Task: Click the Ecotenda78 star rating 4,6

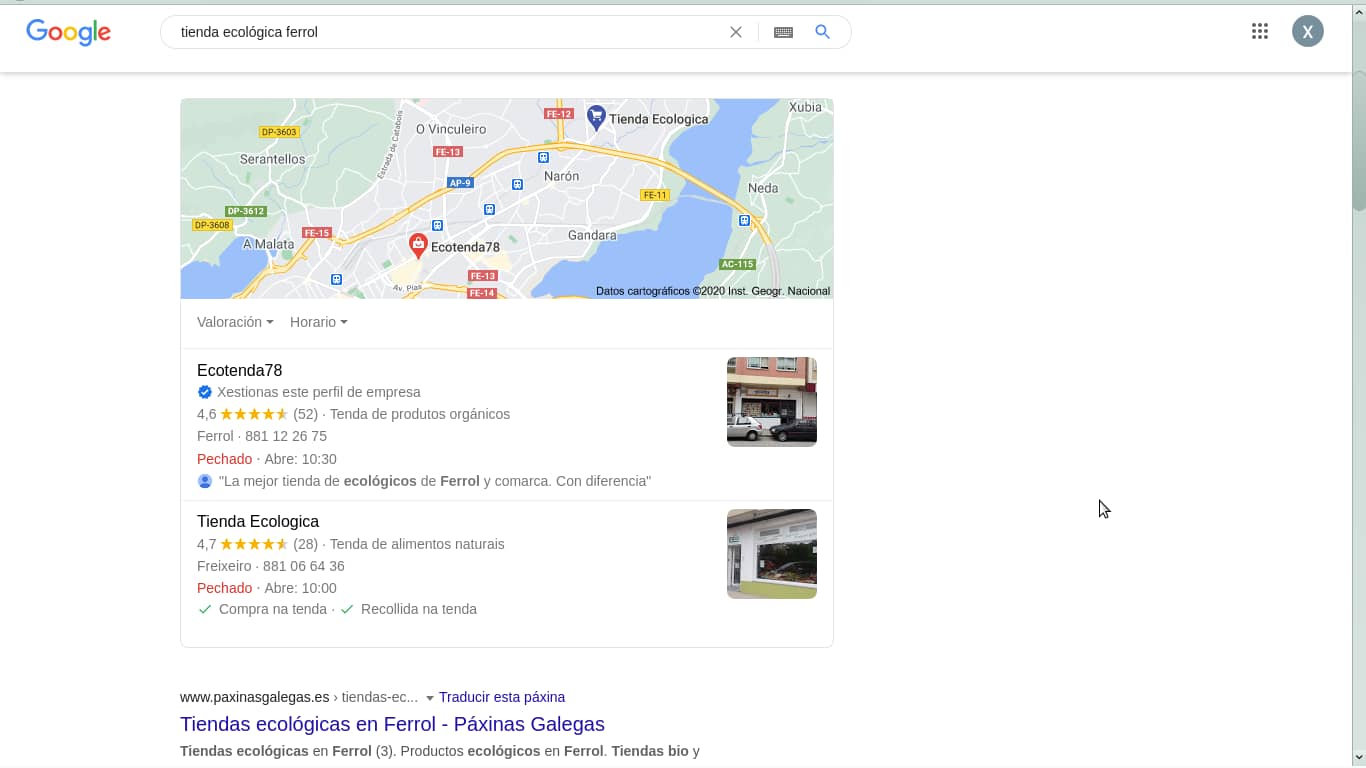Action: [243, 414]
